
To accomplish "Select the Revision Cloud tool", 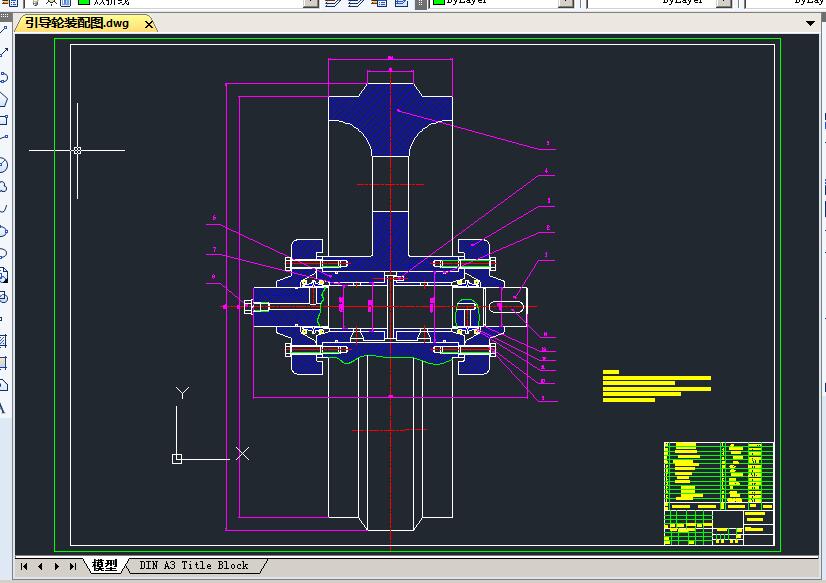I will click(x=3, y=187).
